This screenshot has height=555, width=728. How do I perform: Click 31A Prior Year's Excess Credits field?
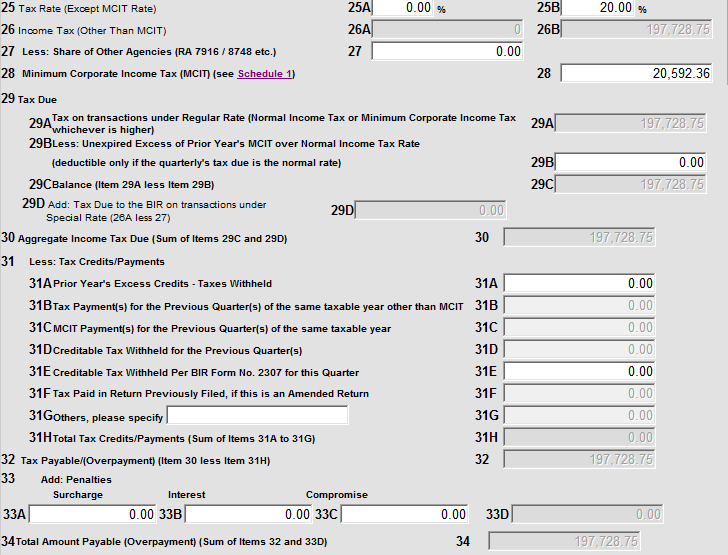(579, 283)
